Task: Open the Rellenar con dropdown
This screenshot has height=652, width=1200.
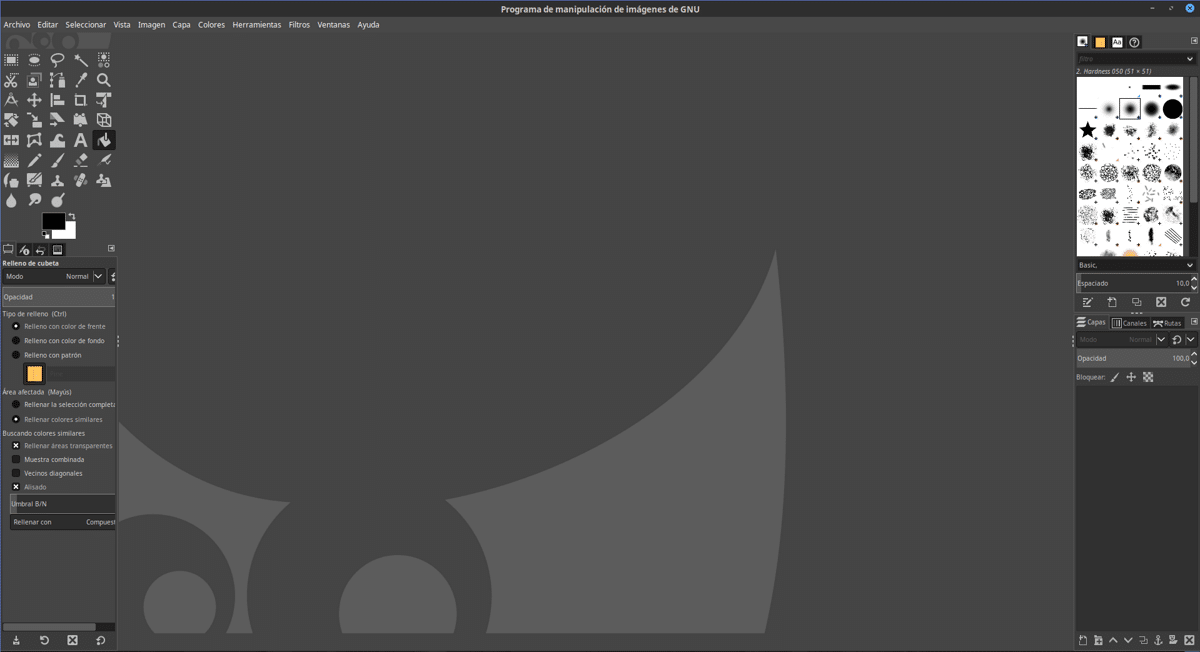Action: coord(63,522)
